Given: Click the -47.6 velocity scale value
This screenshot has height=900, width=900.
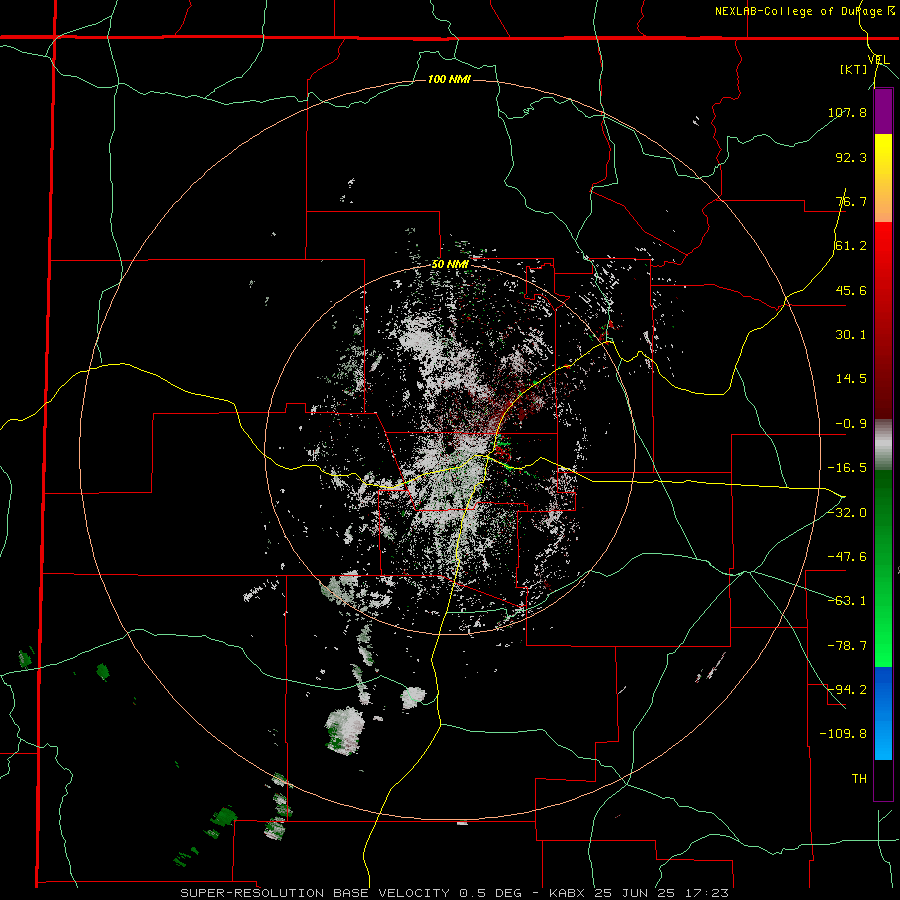Looking at the screenshot, I should coord(847,557).
